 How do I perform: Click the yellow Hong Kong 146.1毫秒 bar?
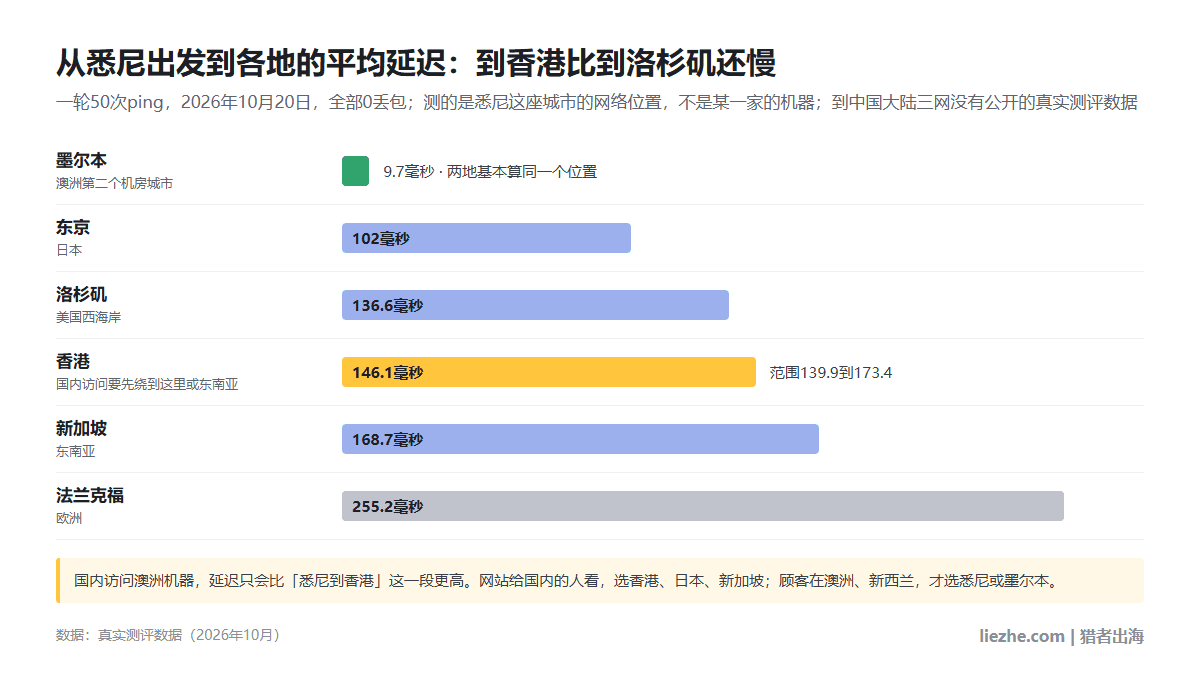(549, 372)
